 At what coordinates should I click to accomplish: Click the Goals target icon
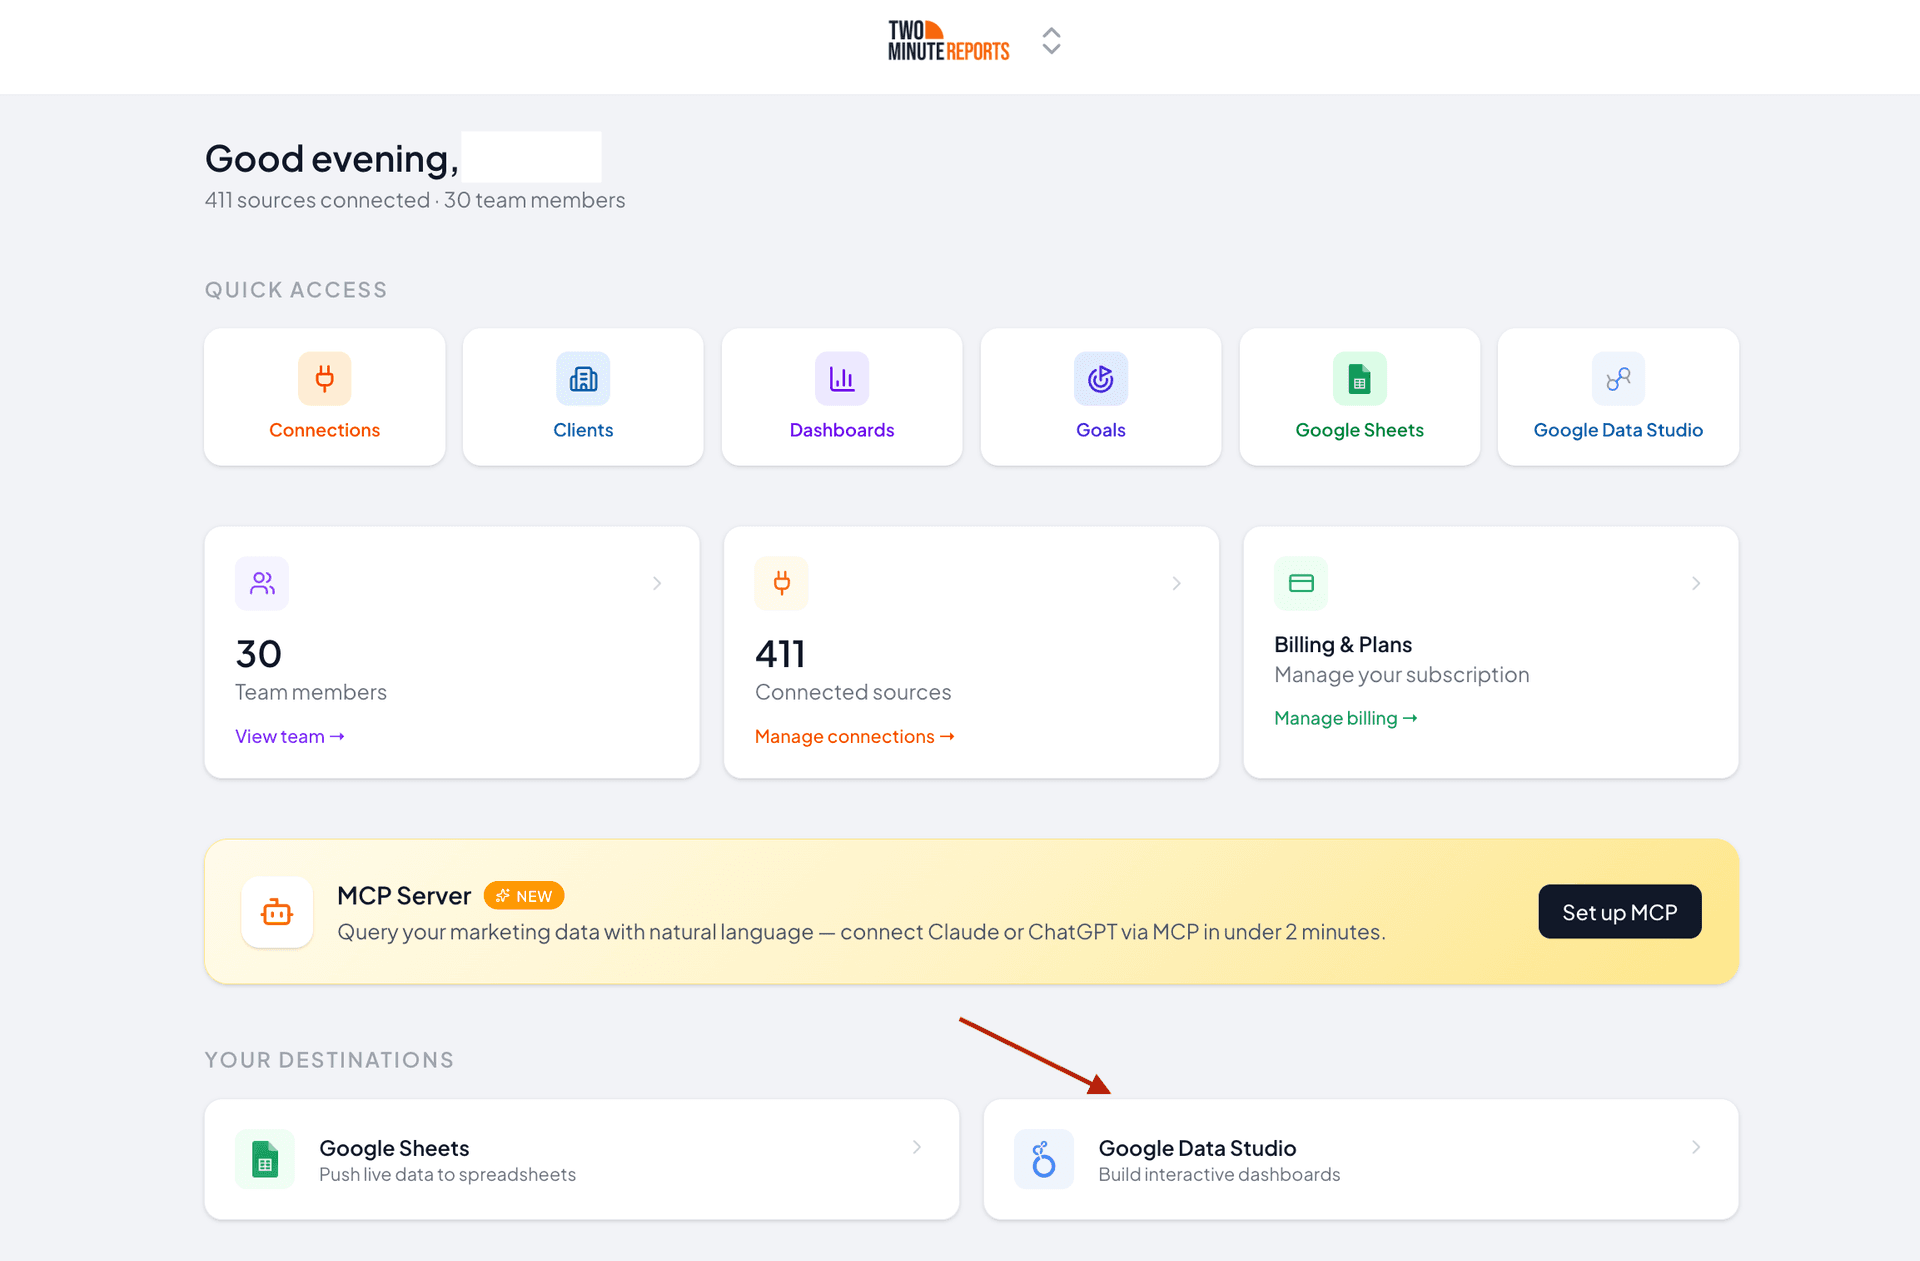(x=1101, y=379)
